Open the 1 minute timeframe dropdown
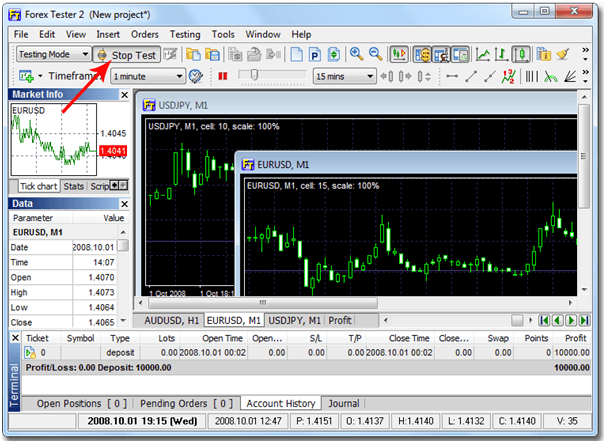 tap(148, 77)
